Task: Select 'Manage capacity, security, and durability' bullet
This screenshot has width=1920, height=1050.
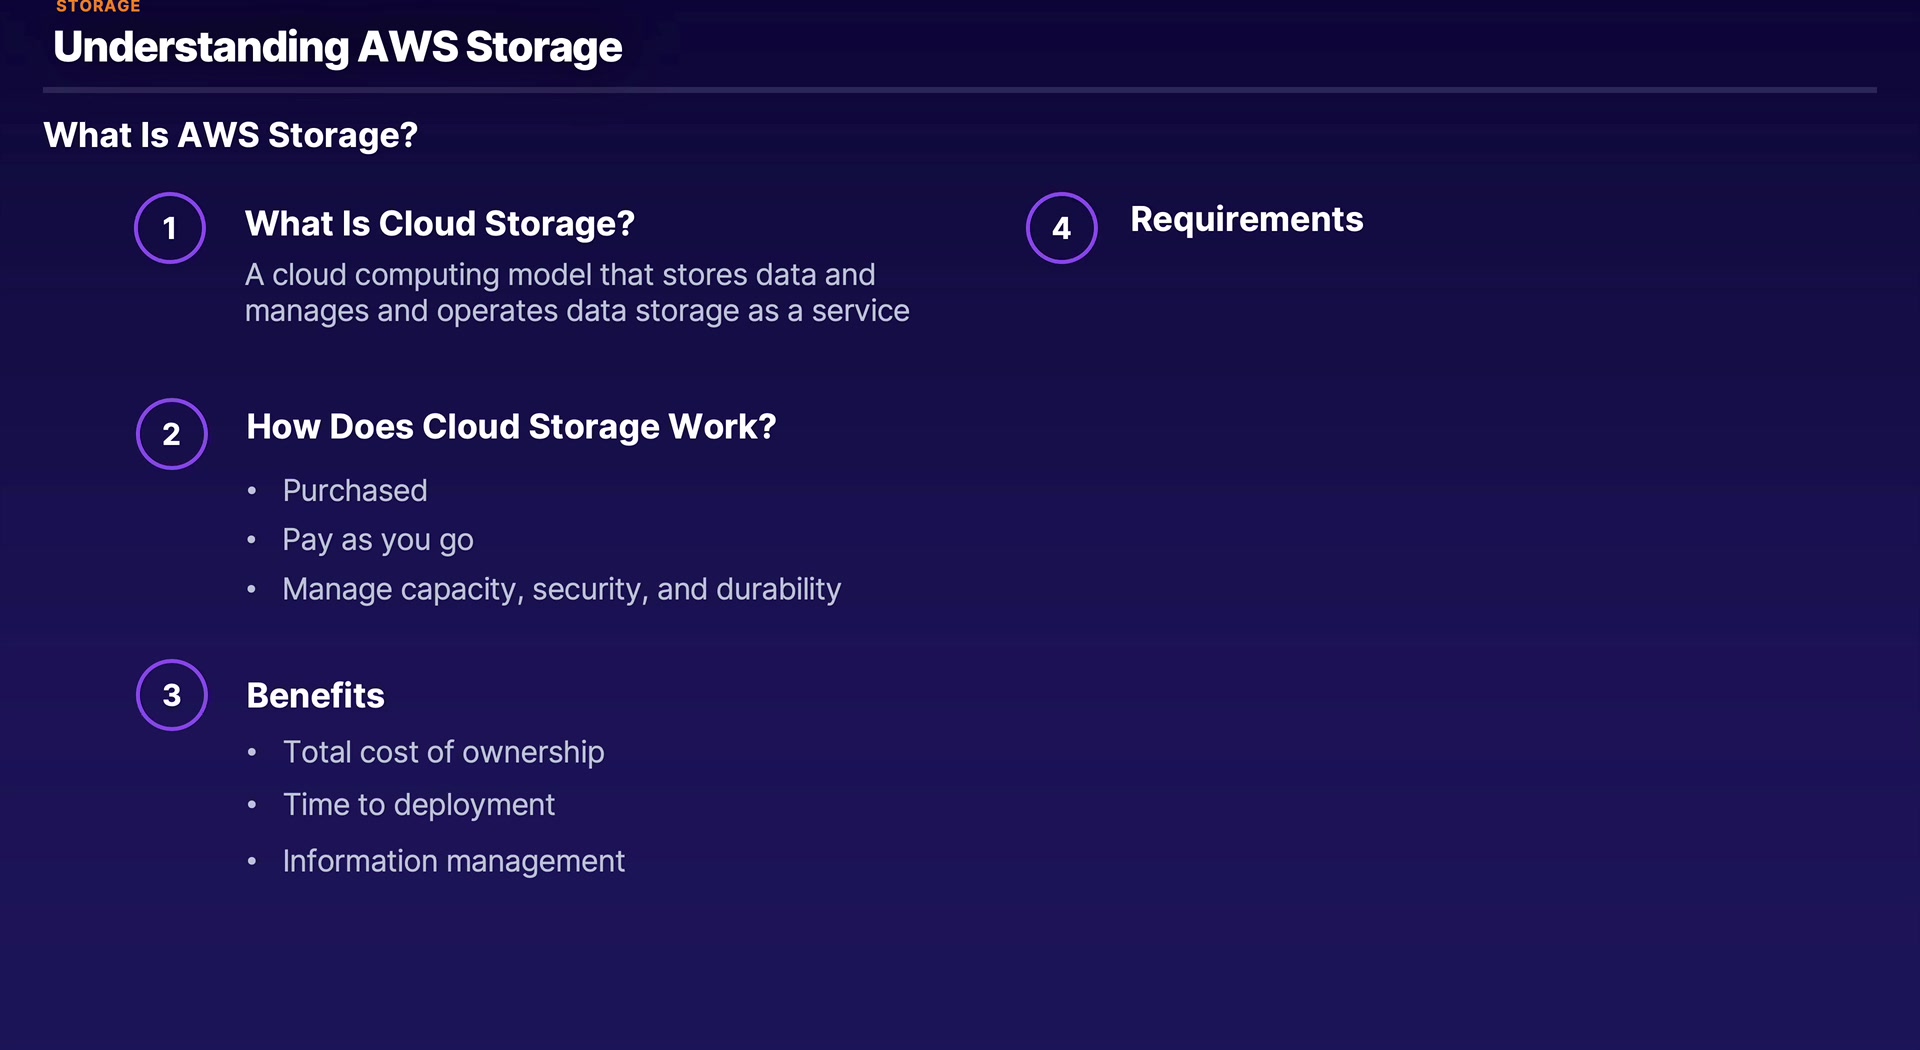Action: click(562, 589)
